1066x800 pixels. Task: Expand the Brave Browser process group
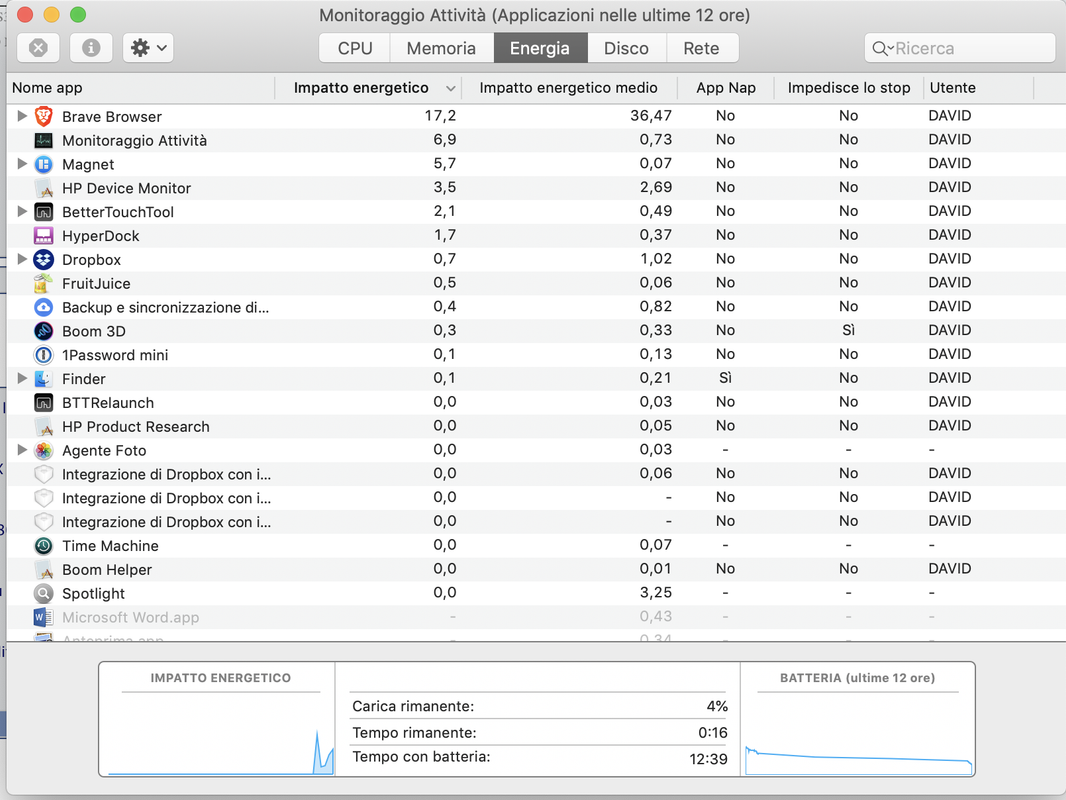(x=22, y=116)
